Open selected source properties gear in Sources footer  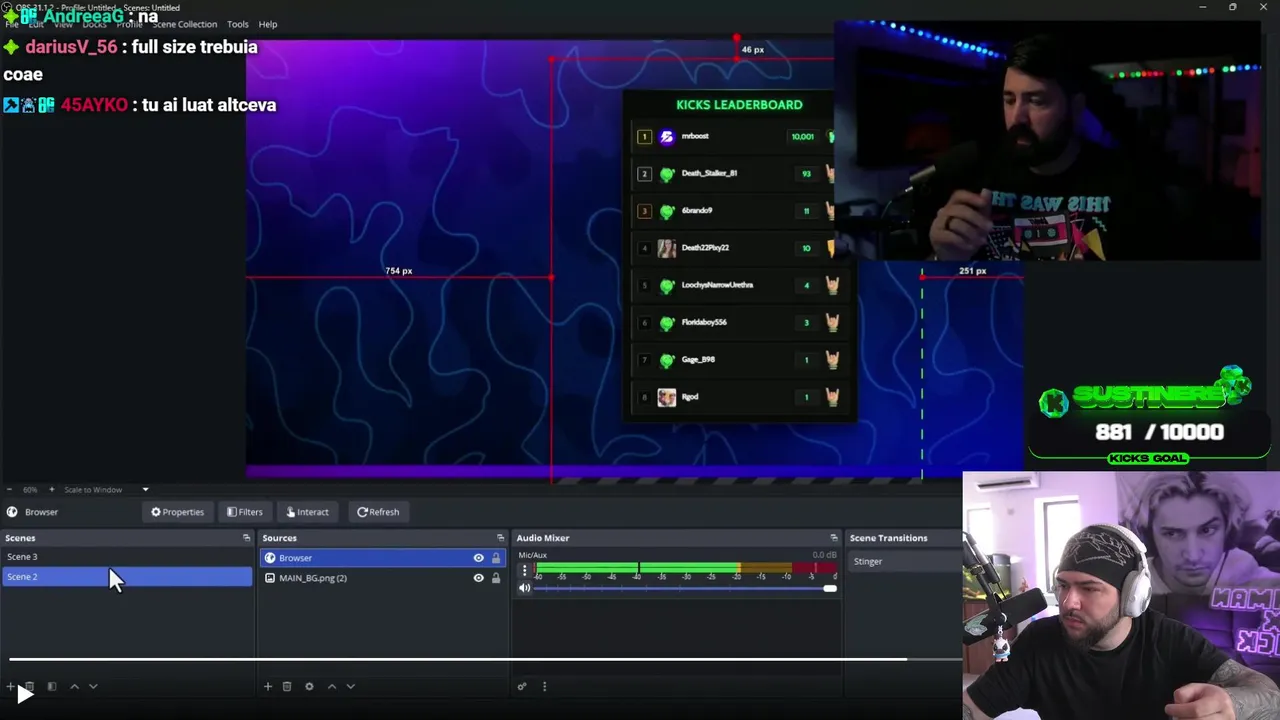309,686
